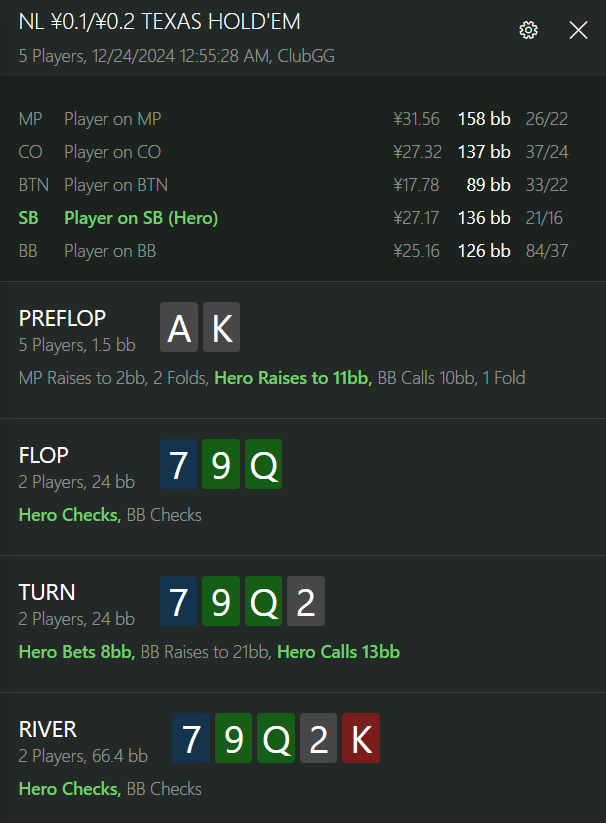Open settings with the gear icon

click(x=528, y=30)
